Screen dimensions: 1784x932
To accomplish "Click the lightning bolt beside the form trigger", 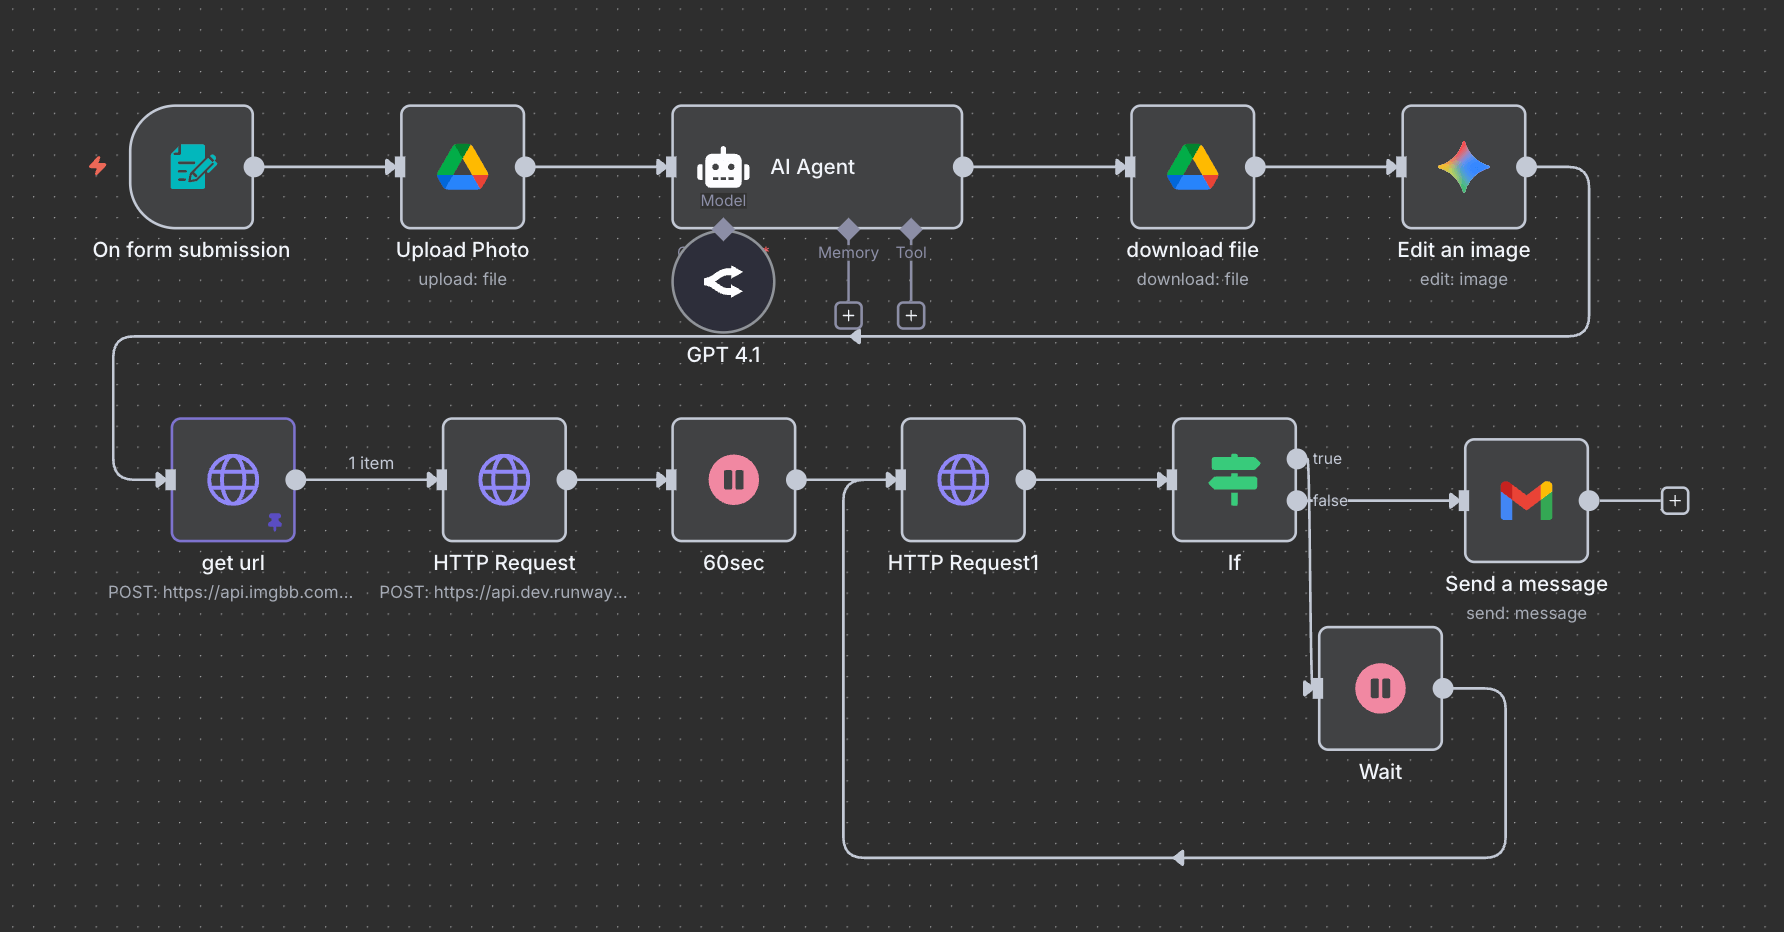I will (97, 167).
